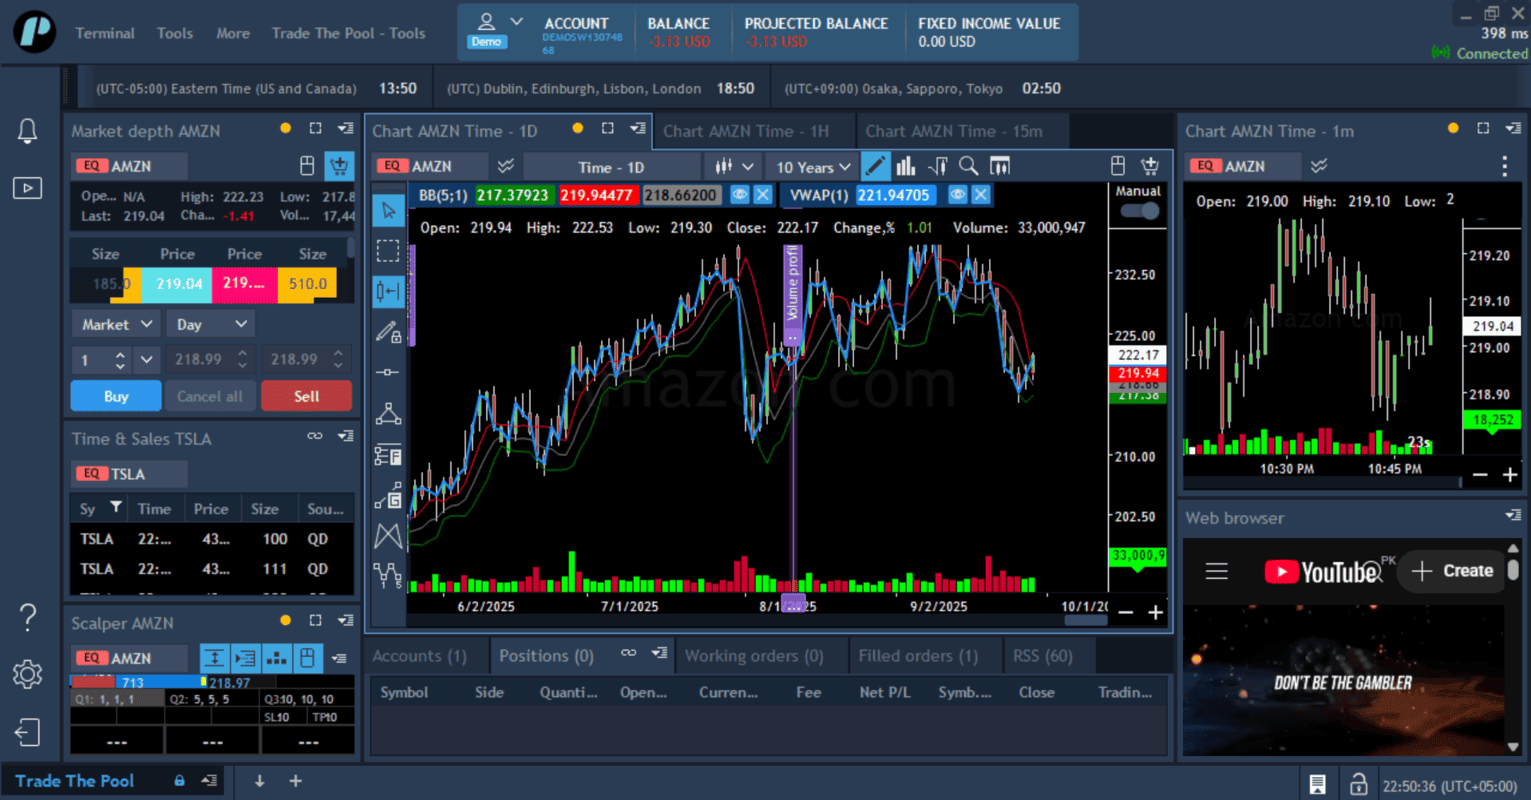Select the pencil with lock drawing tool
The image size is (1531, 800).
pyautogui.click(x=388, y=332)
